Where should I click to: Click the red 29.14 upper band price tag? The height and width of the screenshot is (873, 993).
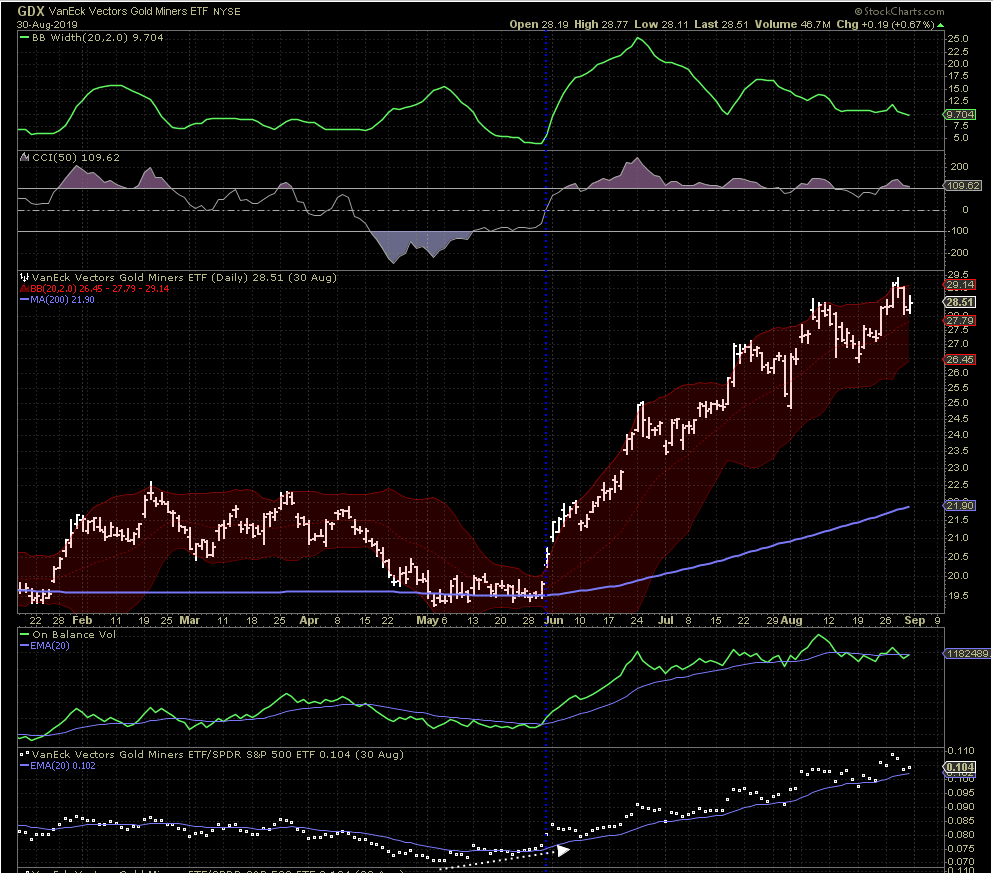960,285
